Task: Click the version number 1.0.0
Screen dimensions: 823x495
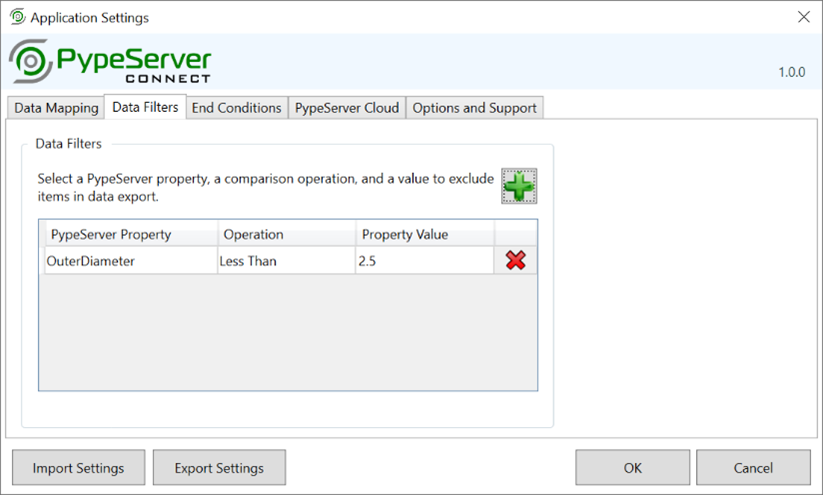Action: (x=792, y=72)
